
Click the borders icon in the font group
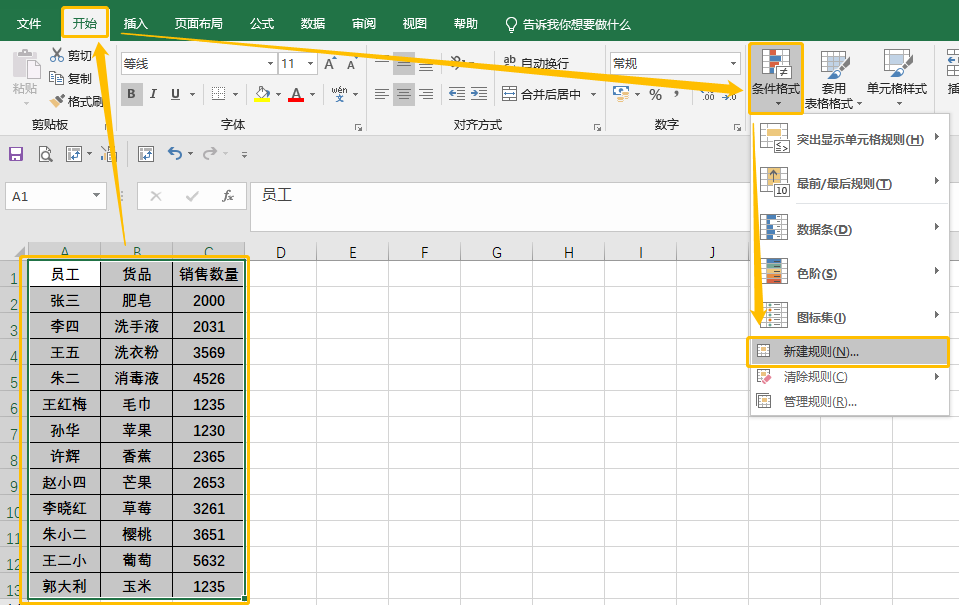[218, 94]
